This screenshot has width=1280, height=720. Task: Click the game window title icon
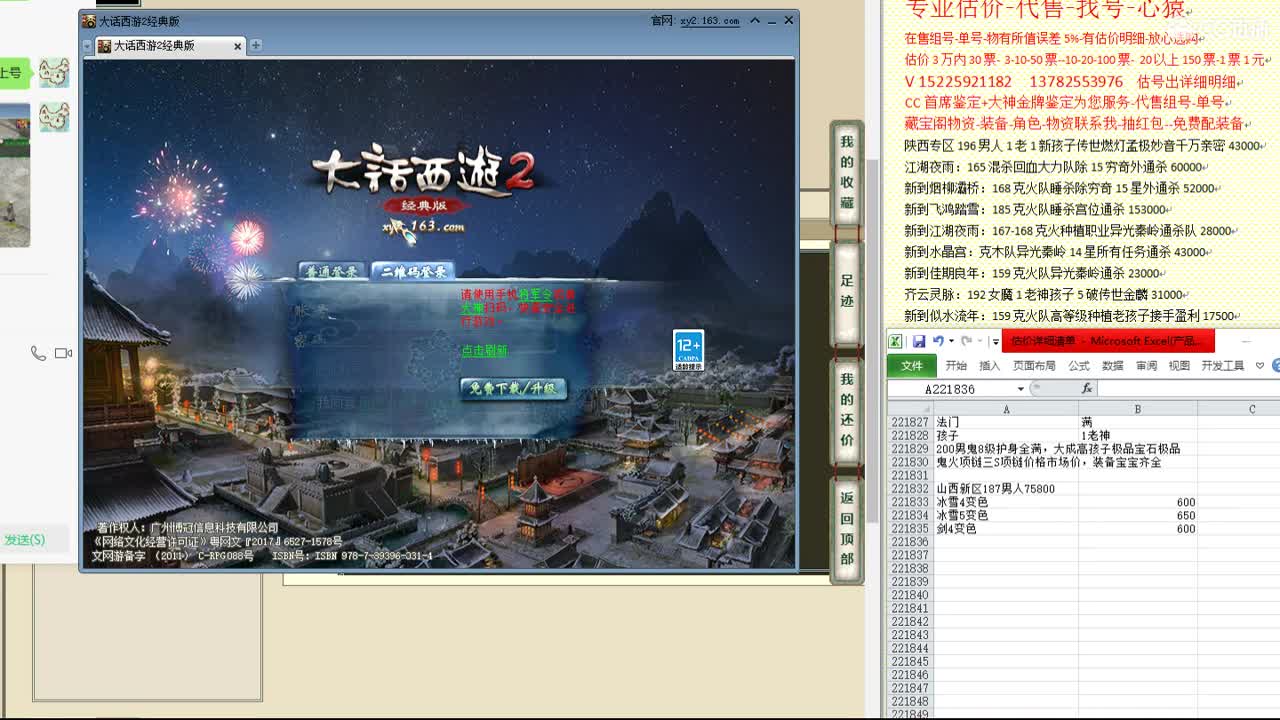(x=89, y=21)
